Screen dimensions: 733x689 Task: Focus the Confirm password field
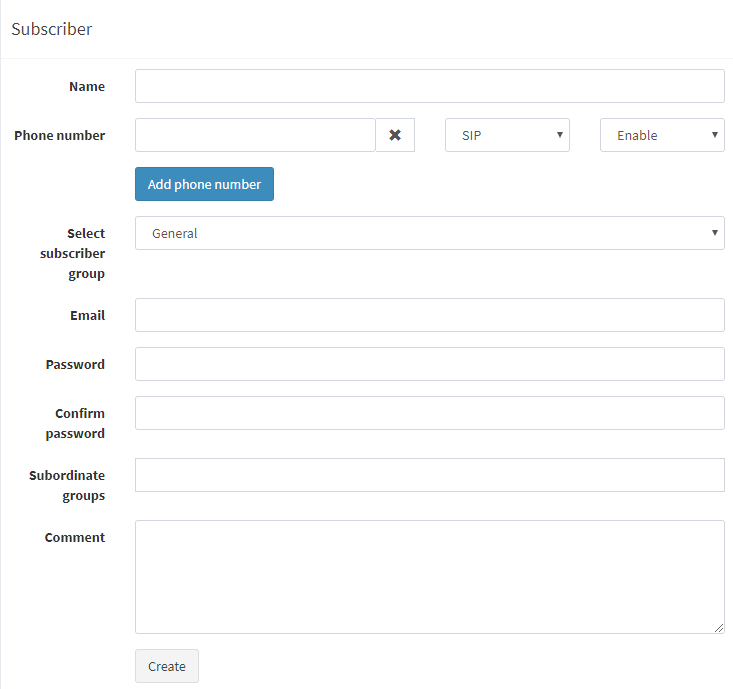(430, 413)
